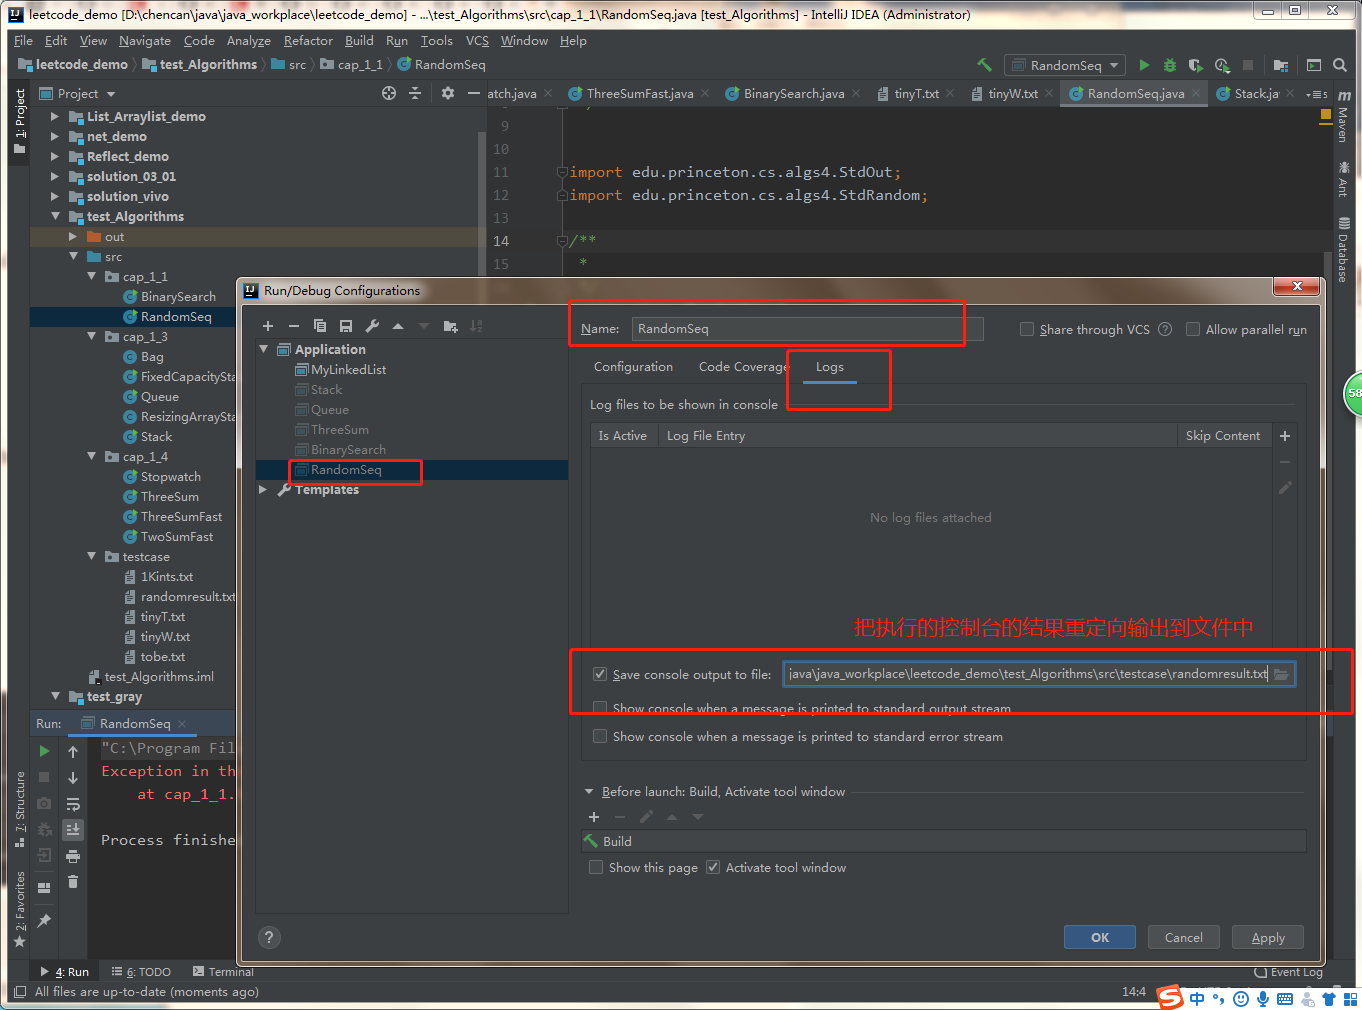
Task: Expand the out folder
Action: tap(73, 236)
